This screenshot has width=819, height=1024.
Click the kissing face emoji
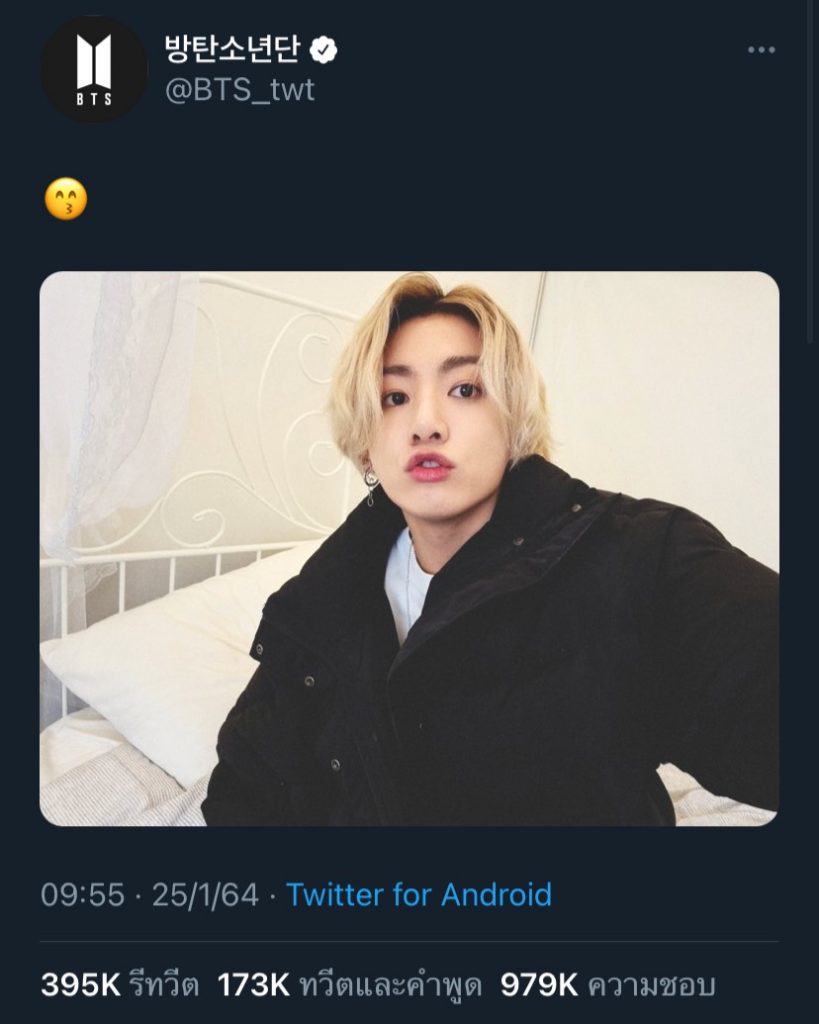click(66, 198)
